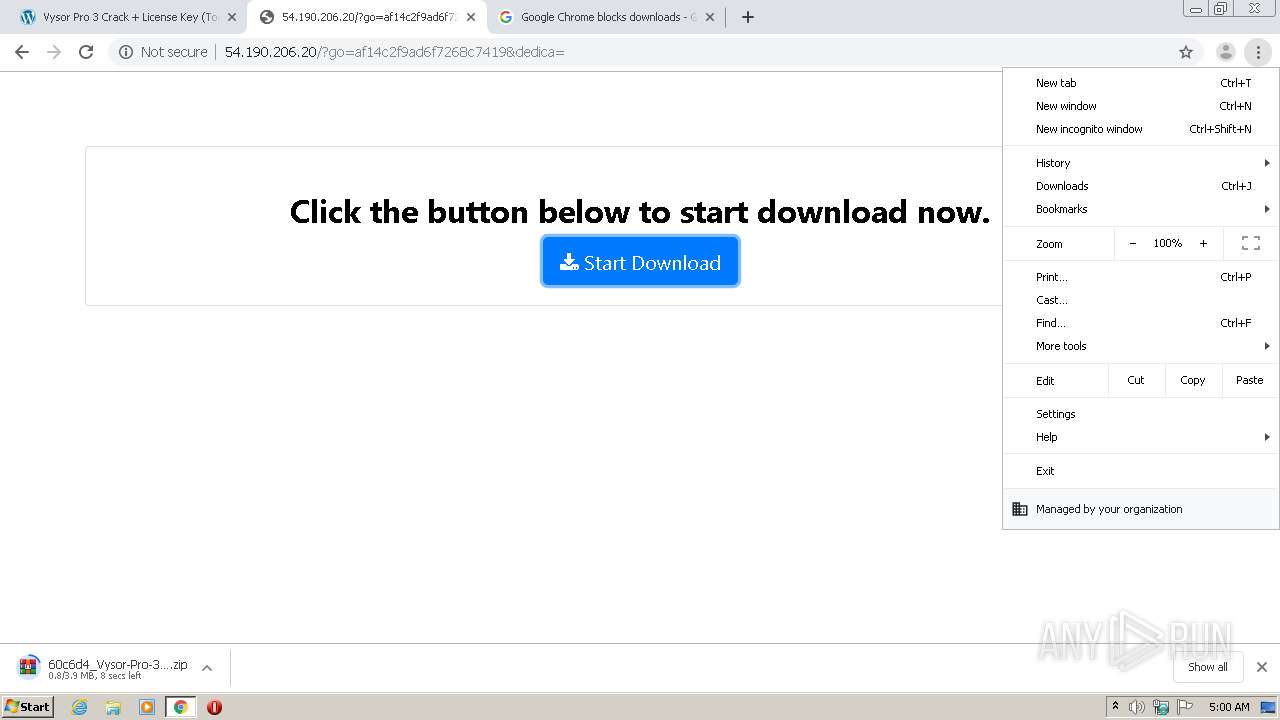1280x720 pixels.
Task: Open Settings from the Chrome menu
Action: pos(1141,414)
